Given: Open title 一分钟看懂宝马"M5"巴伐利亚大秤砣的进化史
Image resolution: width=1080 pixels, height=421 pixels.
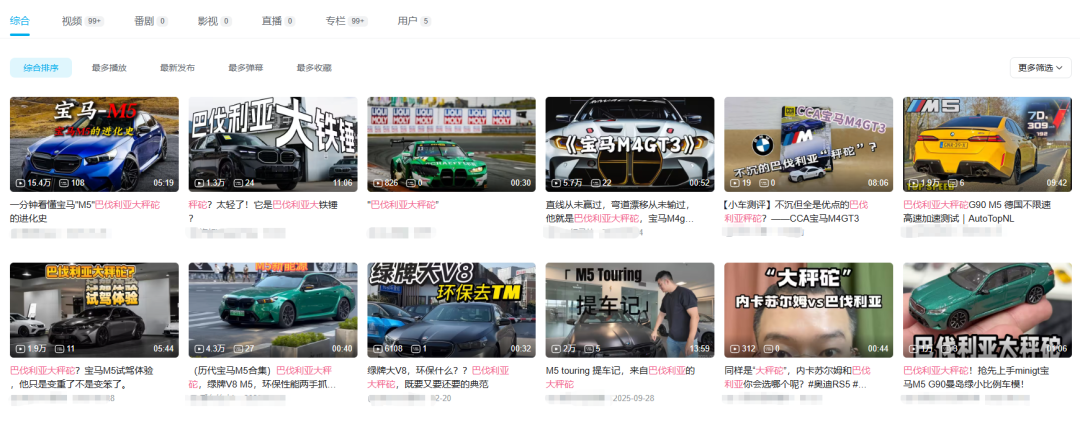Looking at the screenshot, I should (x=85, y=212).
